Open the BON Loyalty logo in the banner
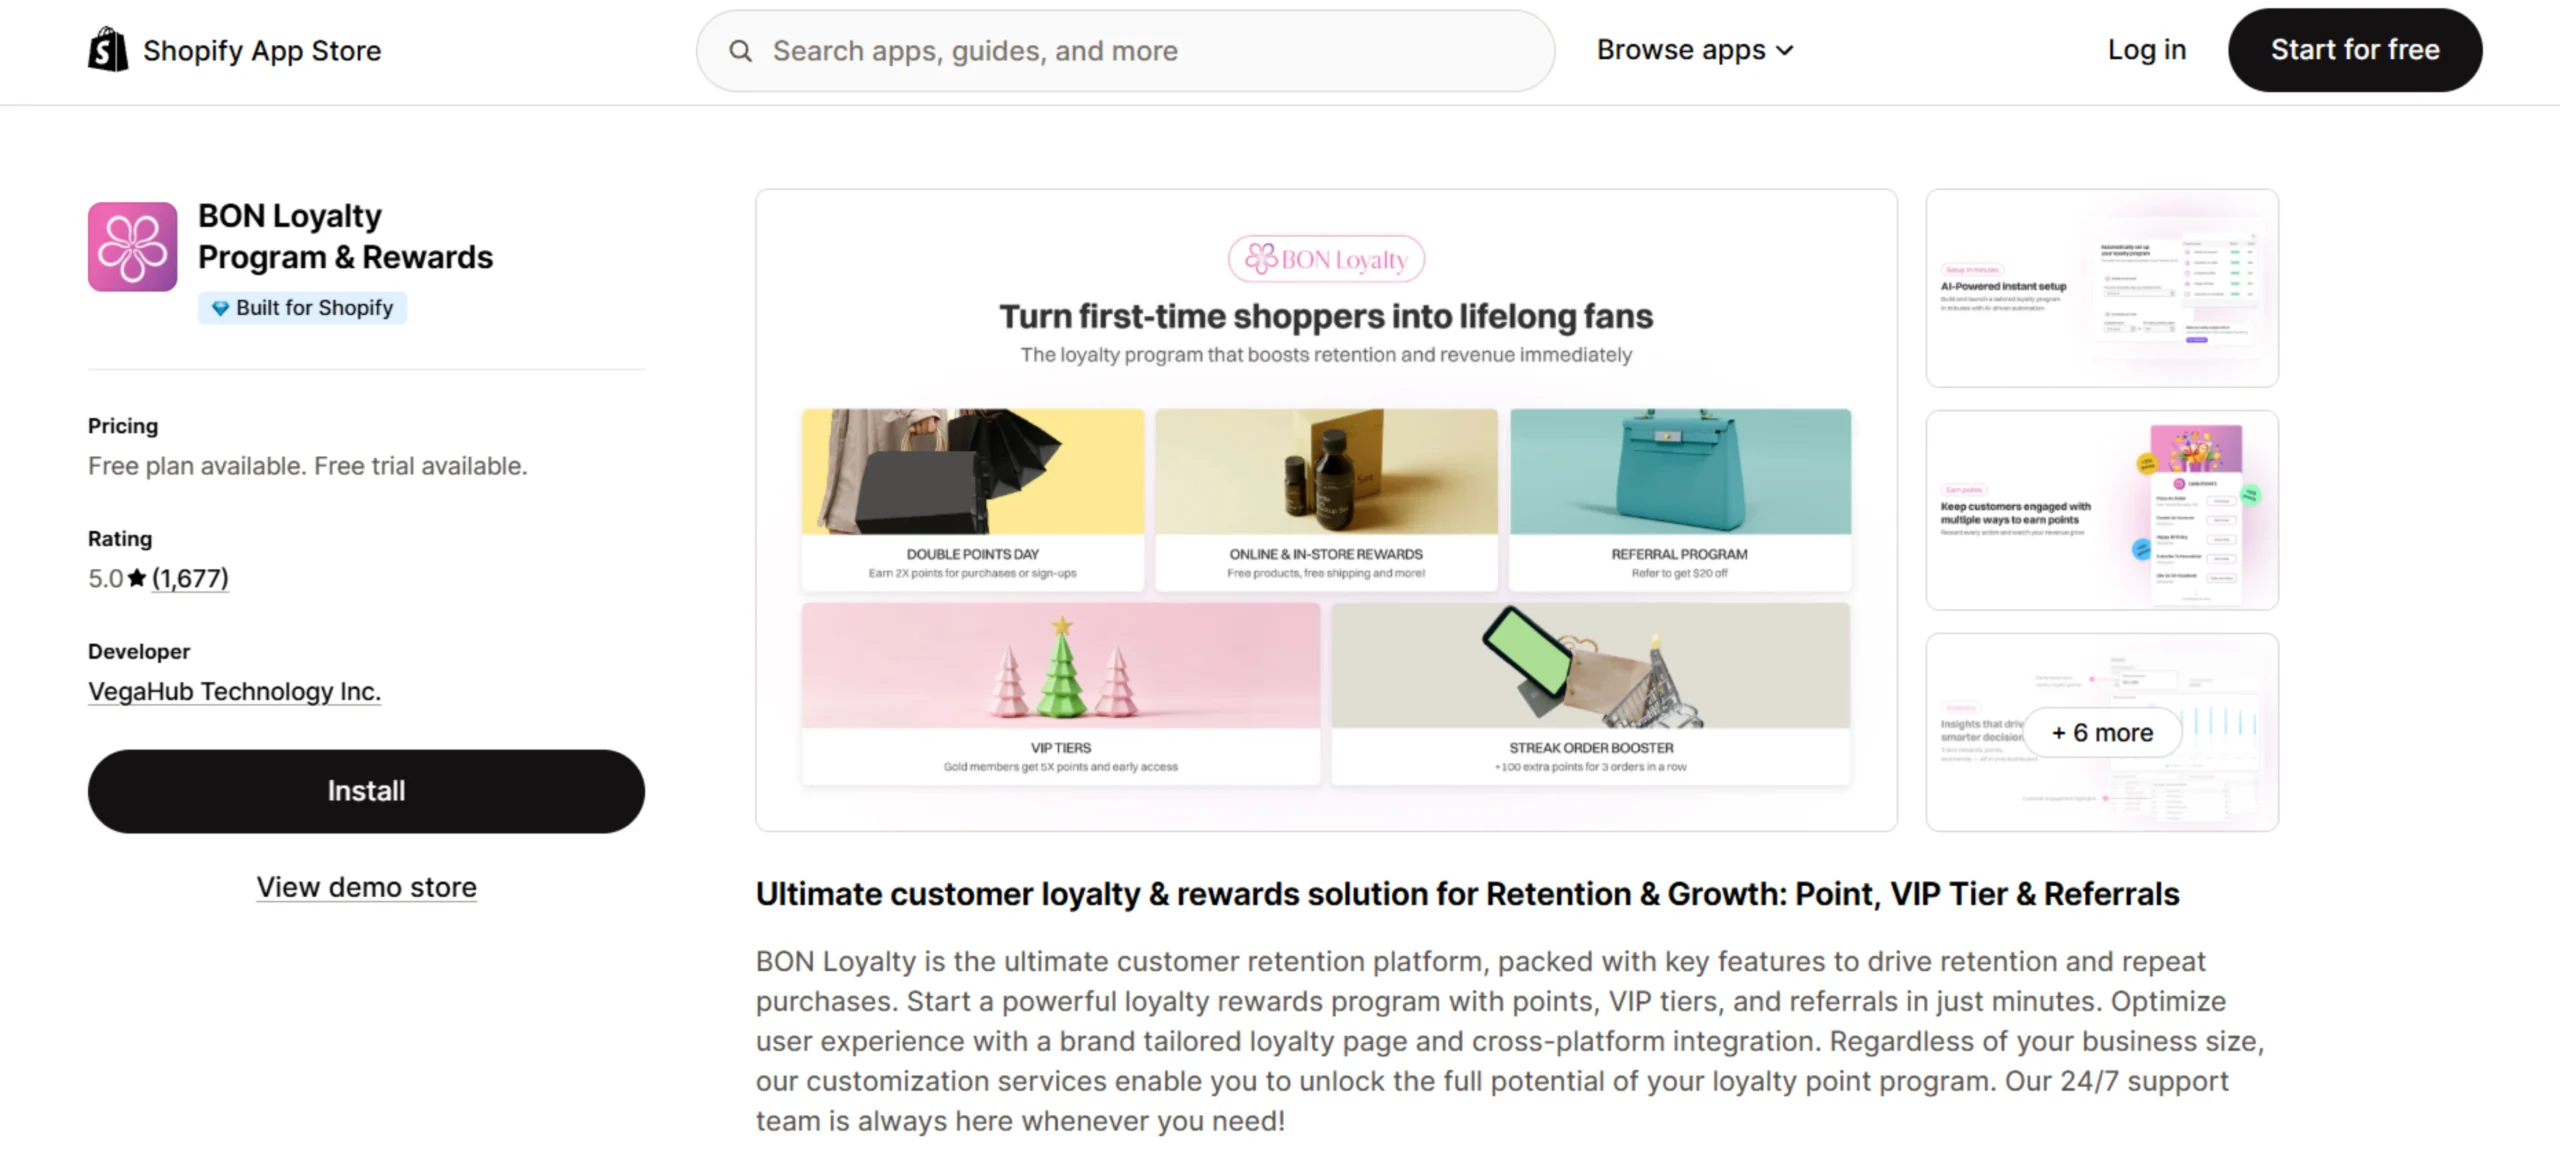The height and width of the screenshot is (1176, 2560). [1326, 259]
